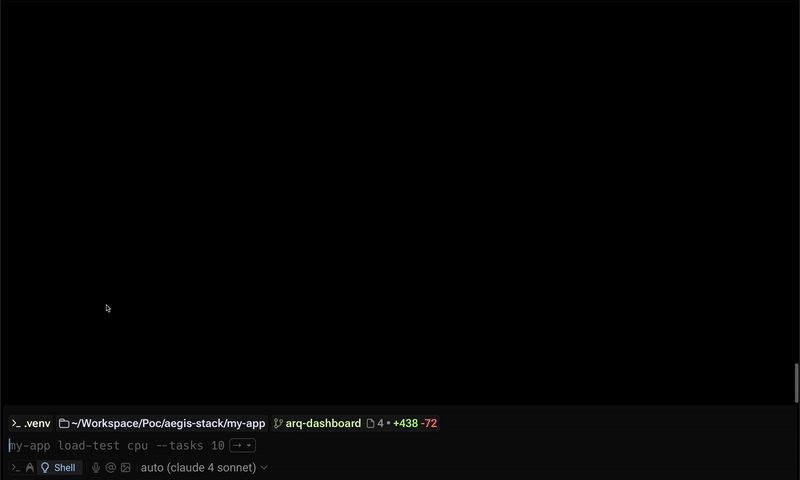
Task: Click the changed files document icon
Action: (370, 423)
